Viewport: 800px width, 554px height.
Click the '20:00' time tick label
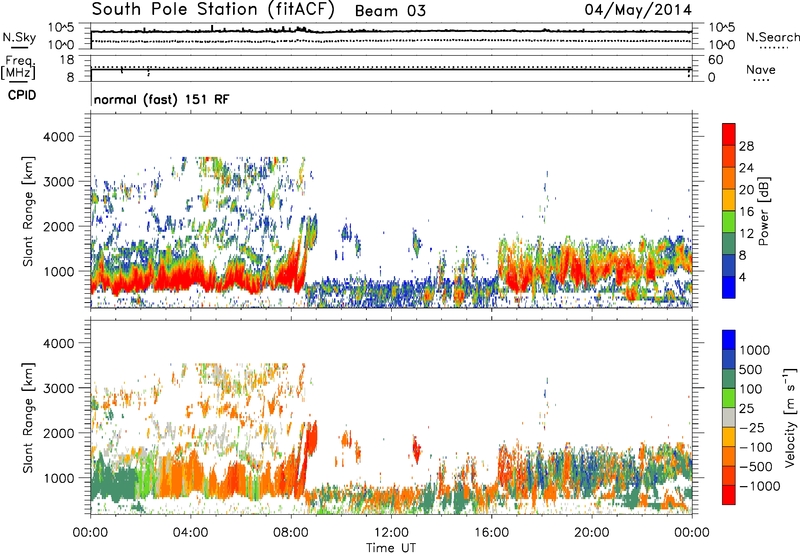[591, 533]
